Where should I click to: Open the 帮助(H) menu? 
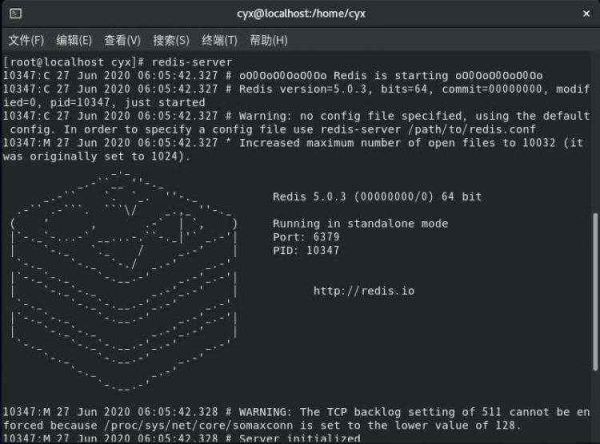point(268,40)
